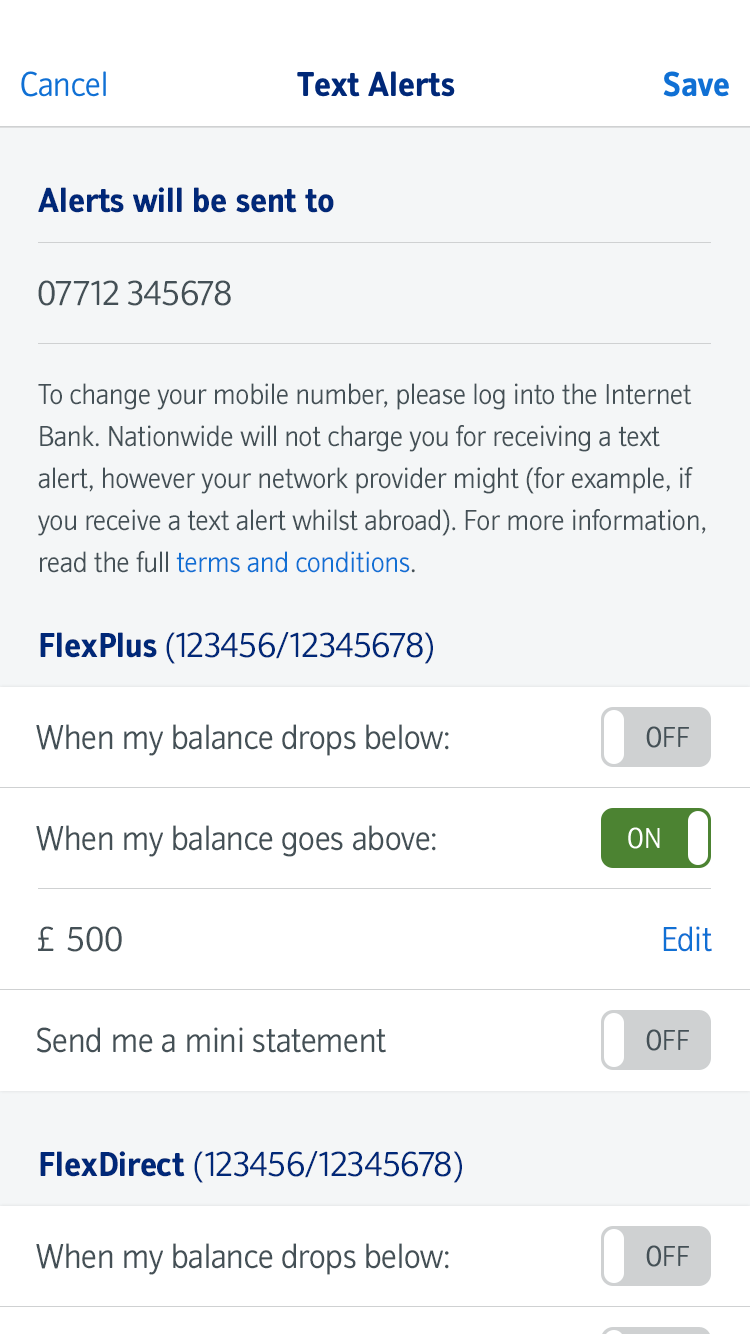
Task: Open the terms and conditions link
Action: pos(293,563)
